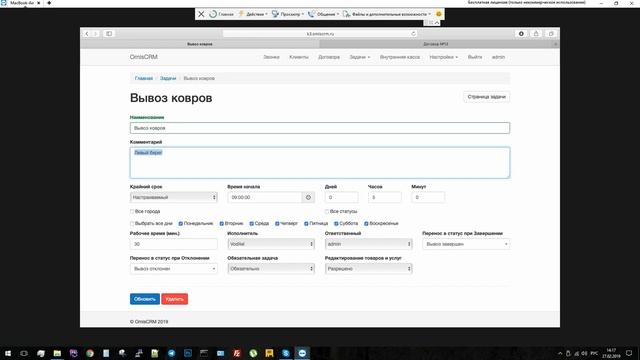Open the Крайний срок dropdown

(x=173, y=197)
